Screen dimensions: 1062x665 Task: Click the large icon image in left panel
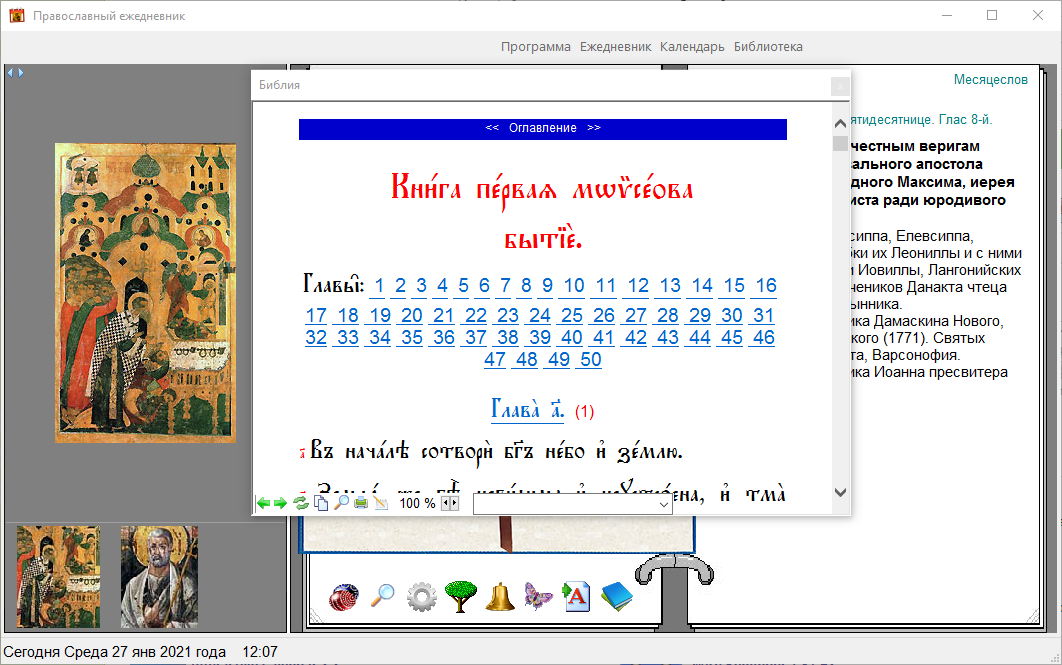(x=146, y=293)
